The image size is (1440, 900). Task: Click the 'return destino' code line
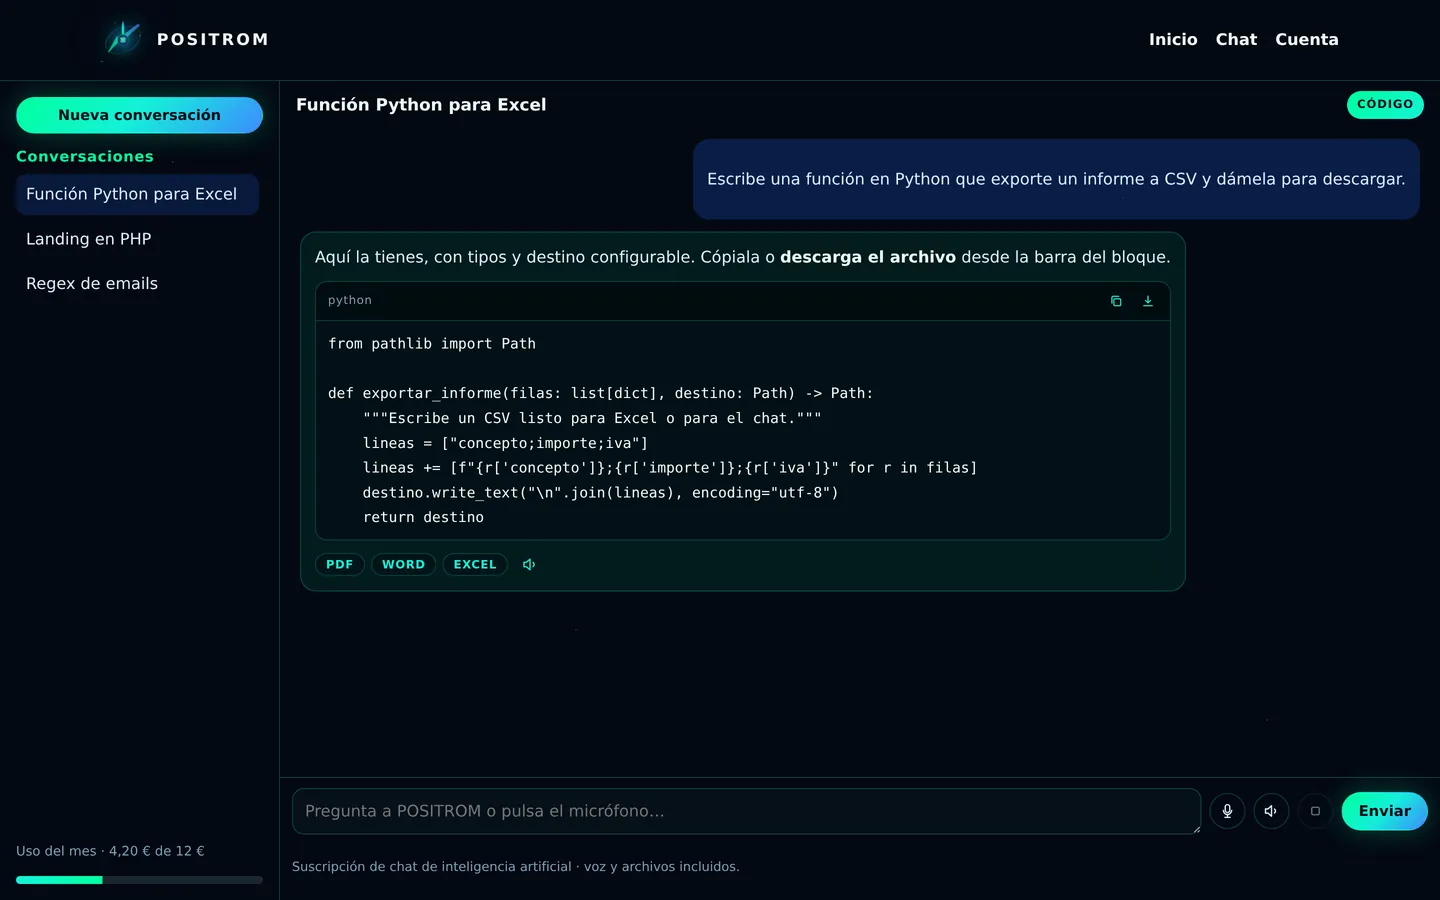[x=423, y=518]
